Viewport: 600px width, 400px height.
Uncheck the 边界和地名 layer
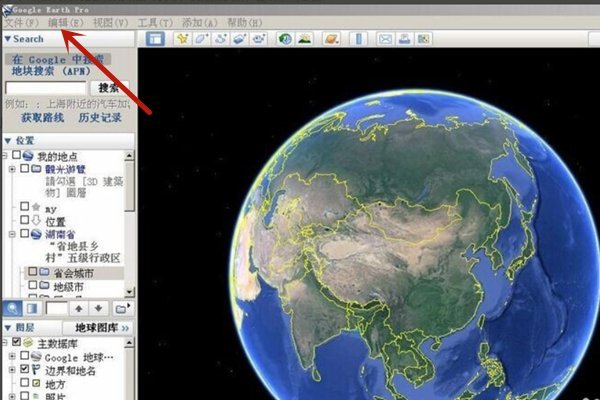(25, 369)
